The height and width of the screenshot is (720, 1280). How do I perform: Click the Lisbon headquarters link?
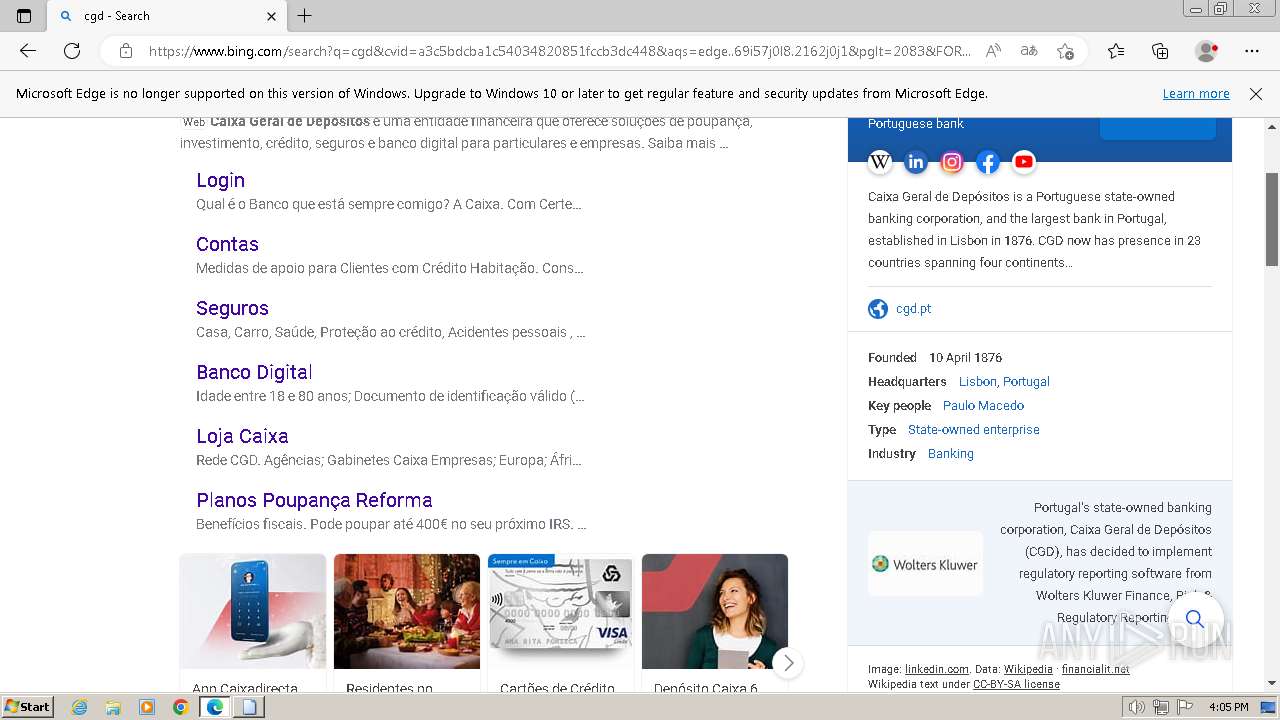(x=977, y=382)
